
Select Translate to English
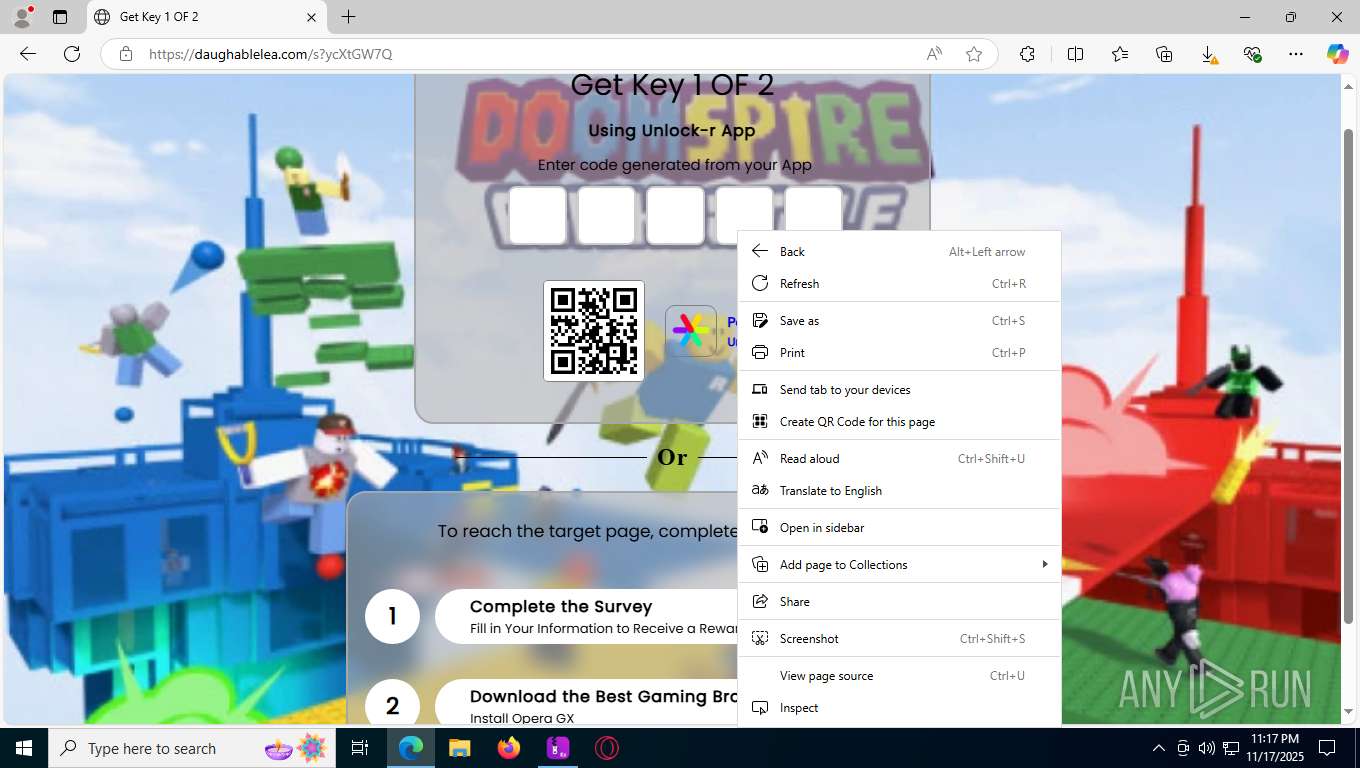tap(899, 491)
